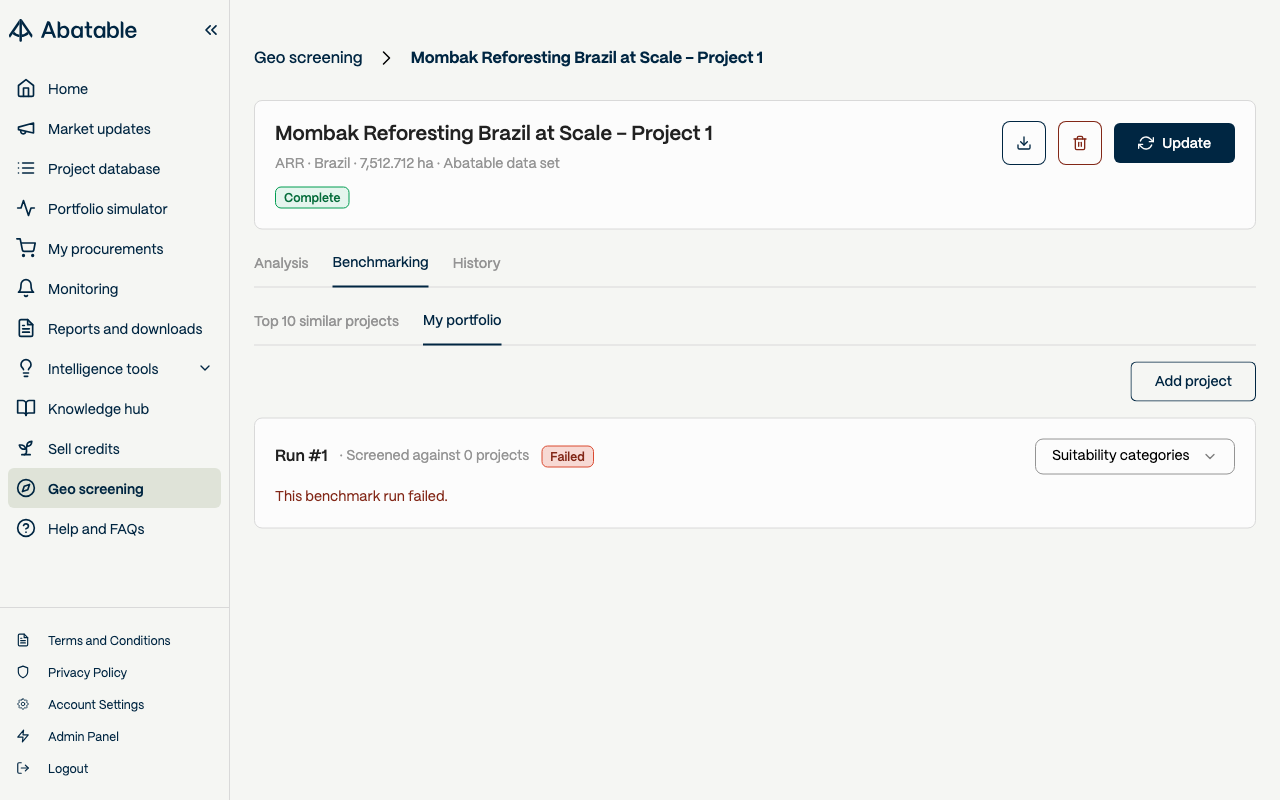The width and height of the screenshot is (1280, 800).
Task: Open Monitoring in the sidebar
Action: point(114,289)
